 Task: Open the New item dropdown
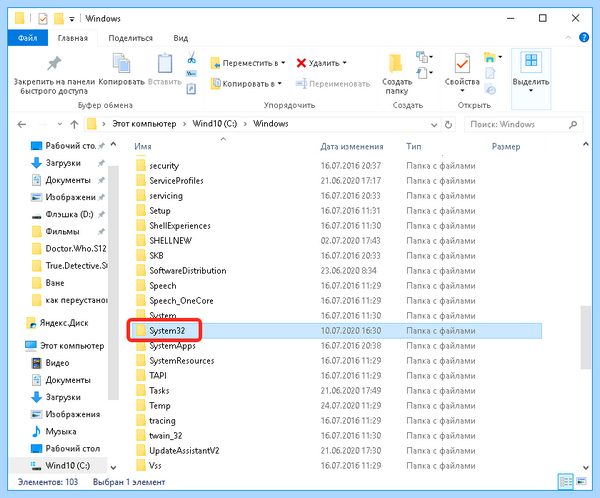pos(425,57)
